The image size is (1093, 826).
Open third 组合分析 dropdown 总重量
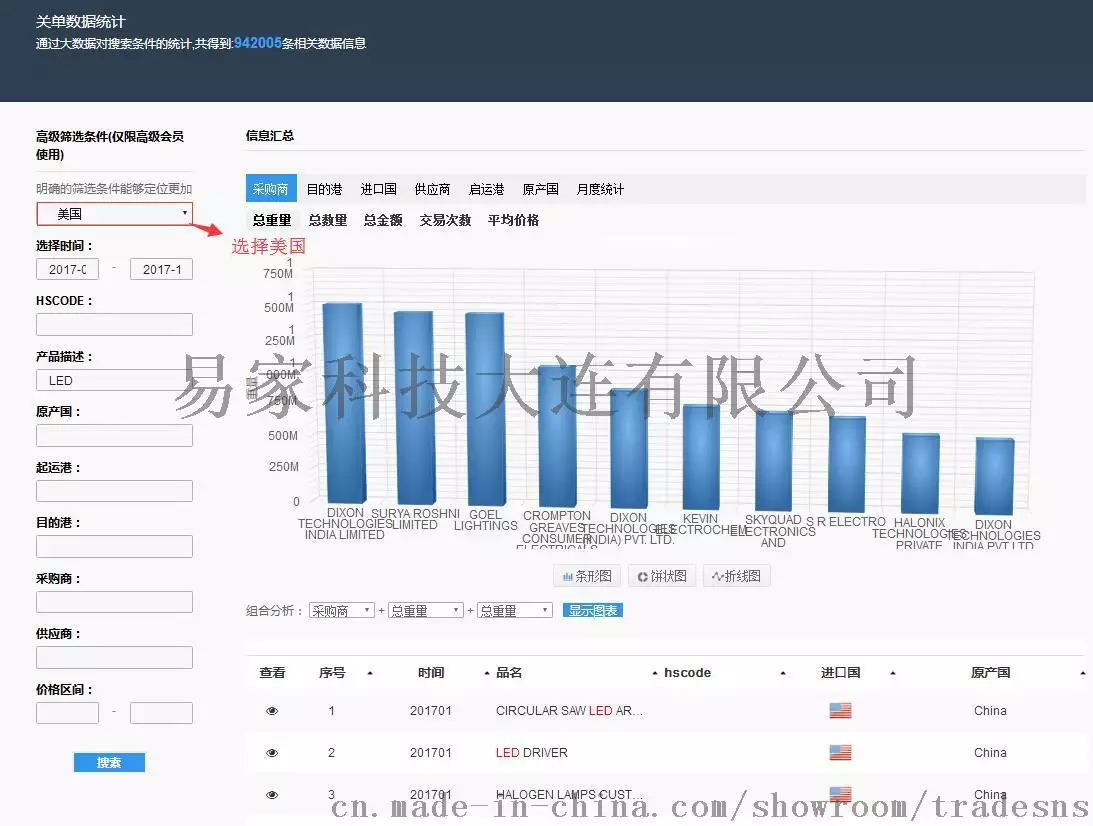click(x=514, y=611)
